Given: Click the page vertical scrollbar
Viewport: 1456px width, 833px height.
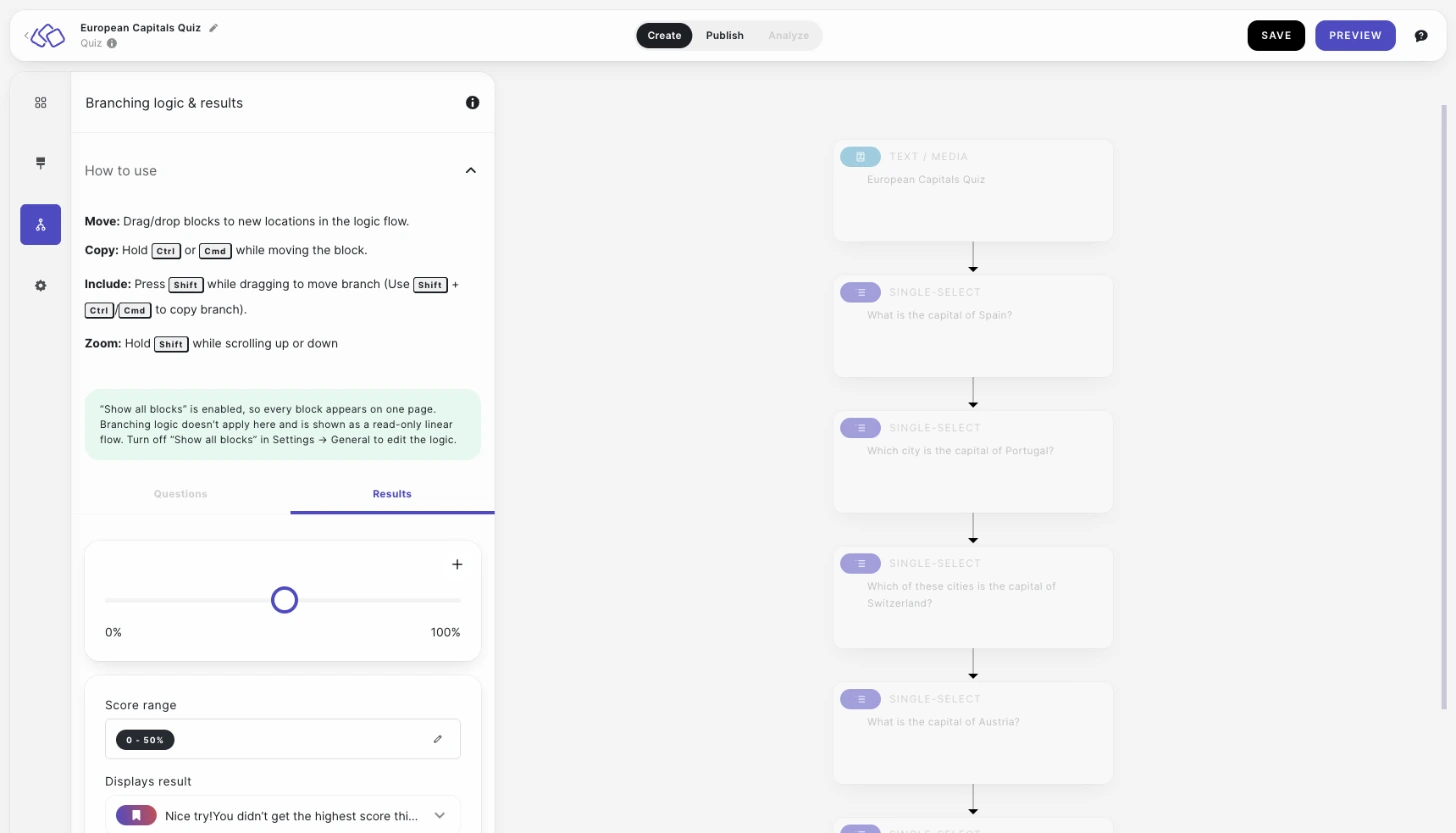Looking at the screenshot, I should coord(1444,407).
